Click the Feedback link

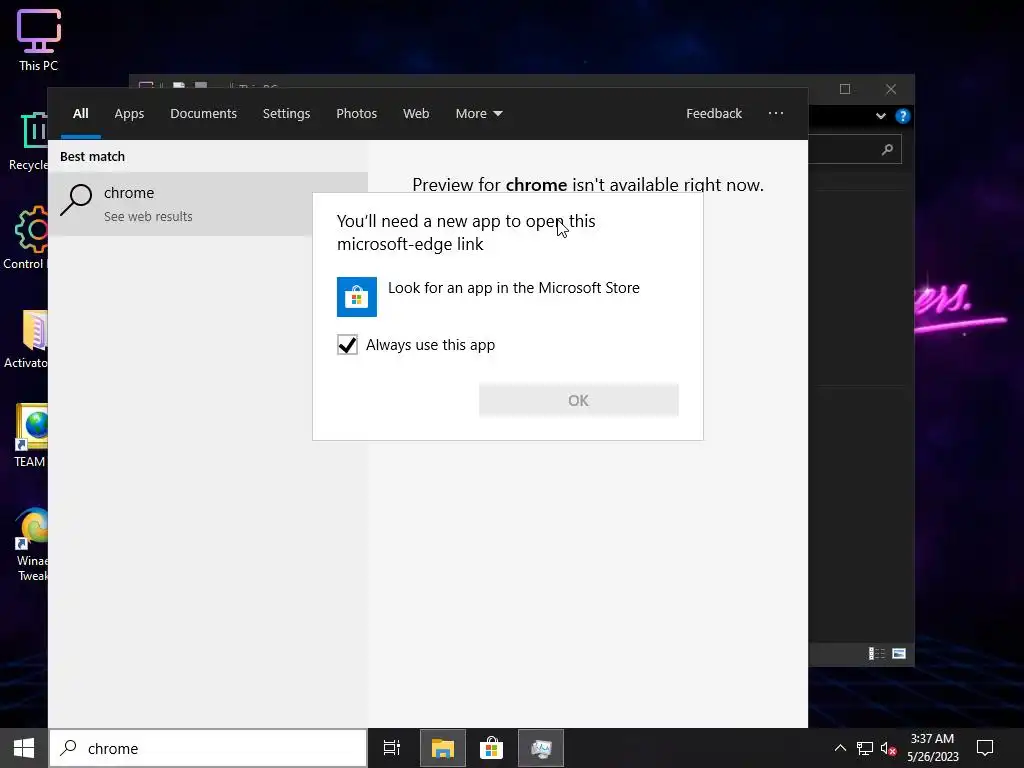click(x=714, y=114)
